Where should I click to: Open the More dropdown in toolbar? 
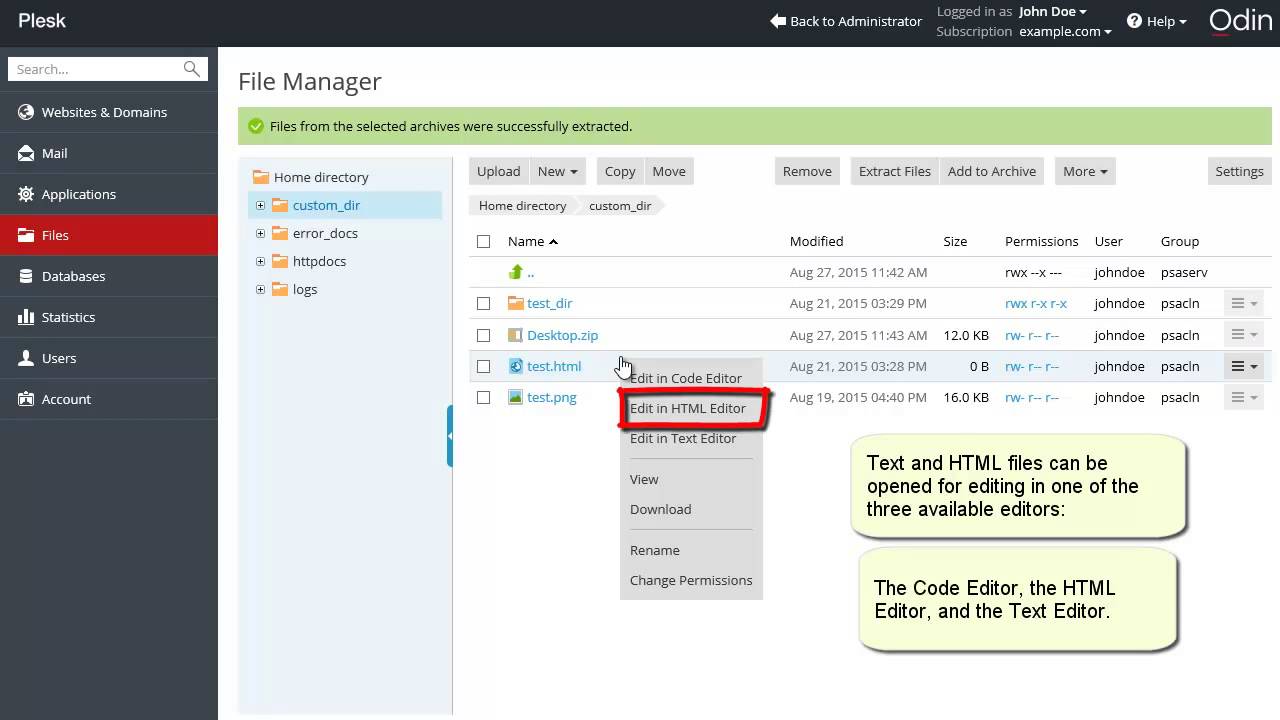pos(1084,171)
